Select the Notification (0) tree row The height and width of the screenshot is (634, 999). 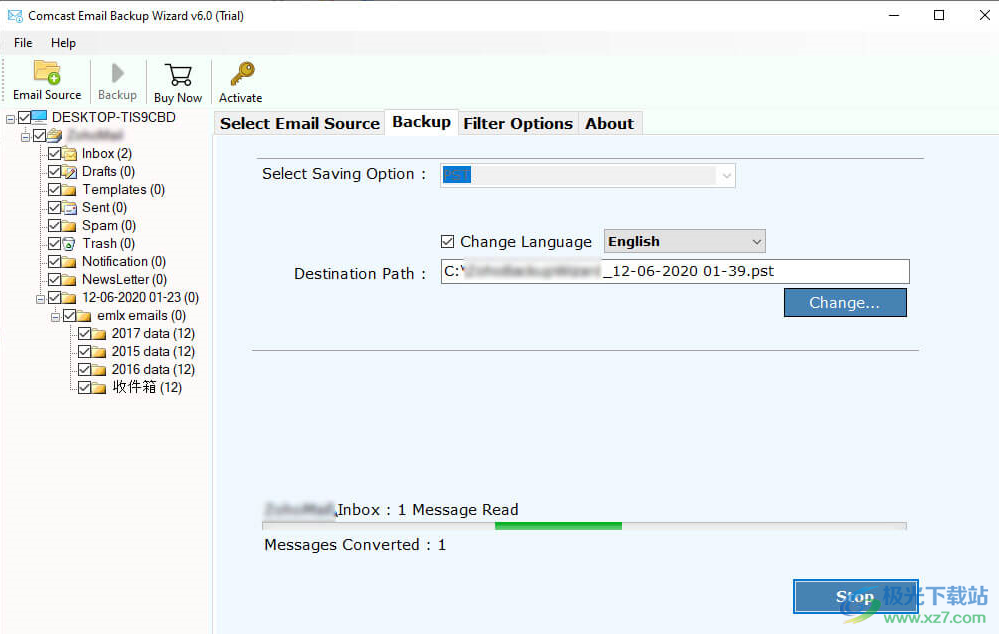[x=124, y=261]
